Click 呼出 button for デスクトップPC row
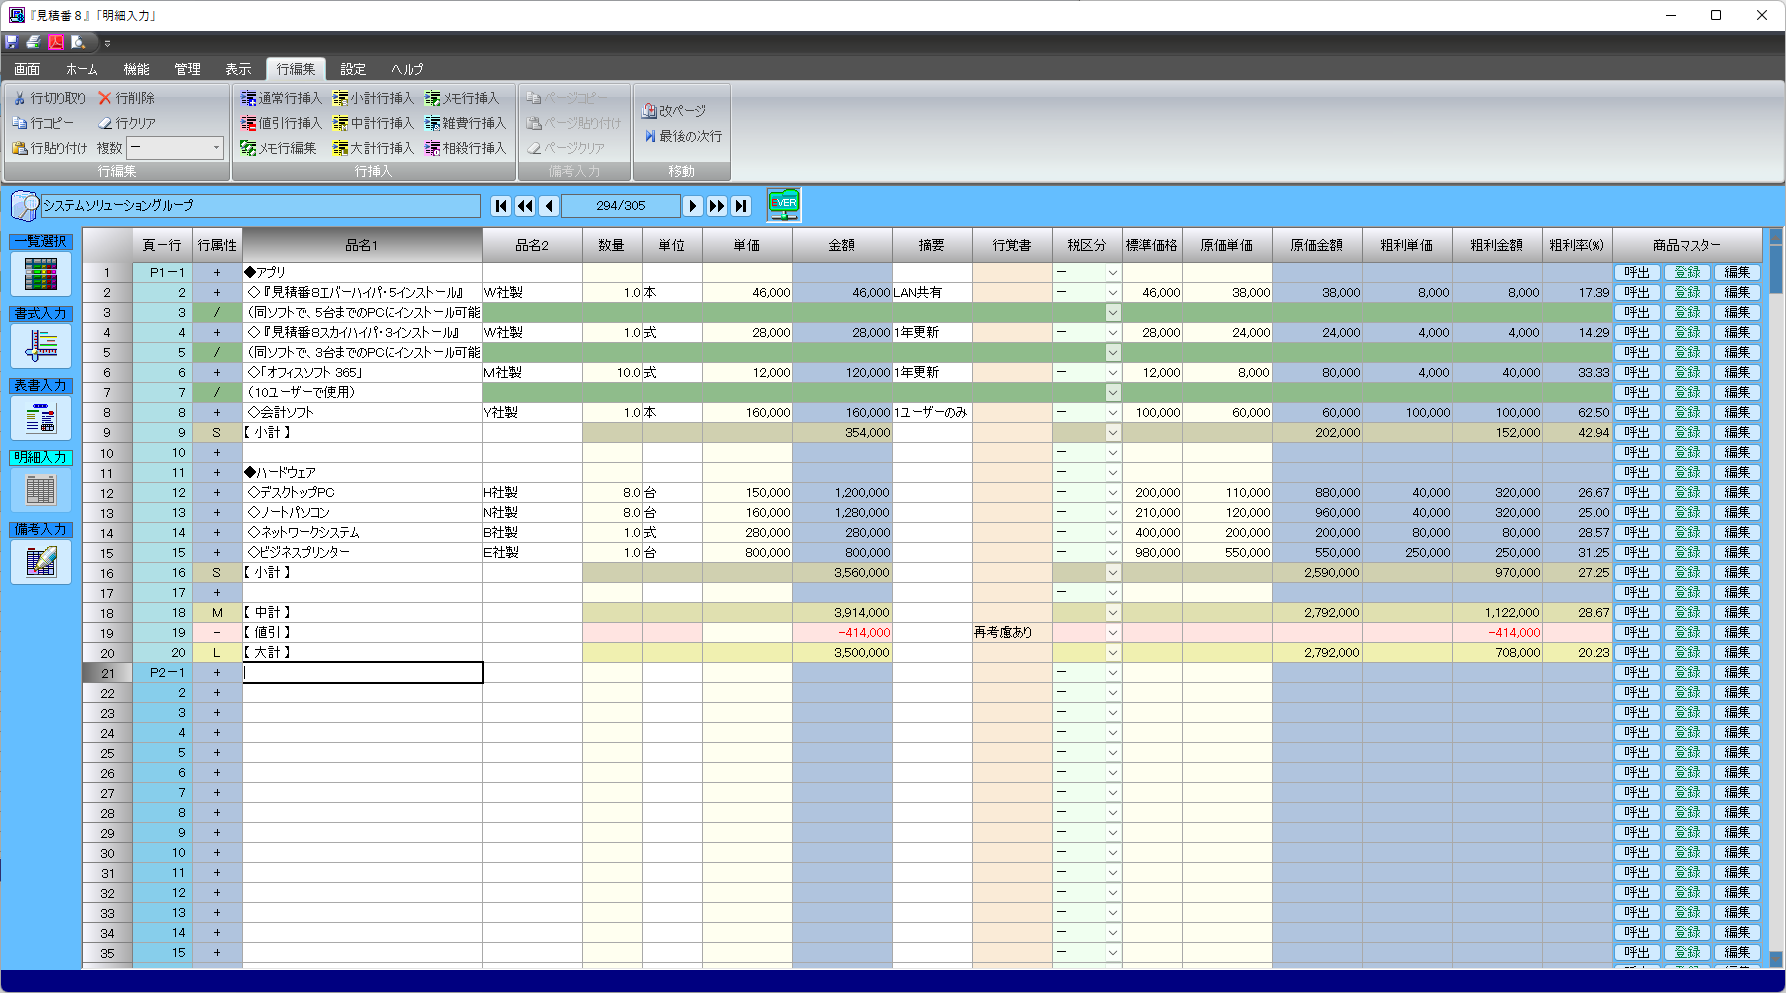Viewport: 1786px width, 993px height. tap(1637, 493)
